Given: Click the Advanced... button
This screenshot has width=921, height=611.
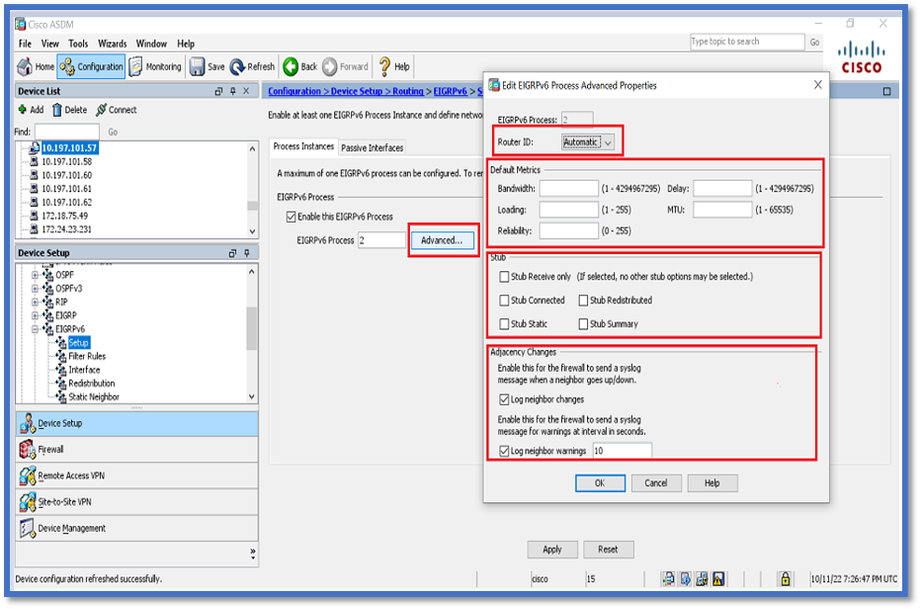Looking at the screenshot, I should tap(442, 240).
